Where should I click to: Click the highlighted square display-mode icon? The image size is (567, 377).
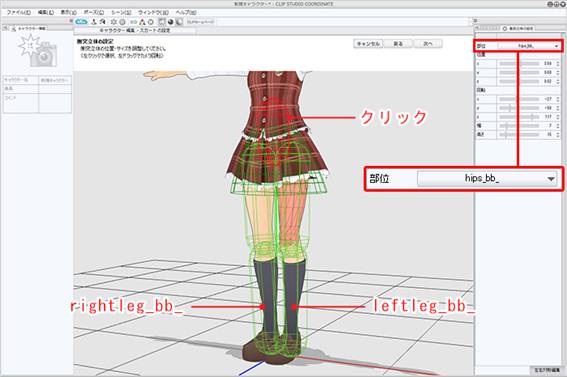(162, 22)
